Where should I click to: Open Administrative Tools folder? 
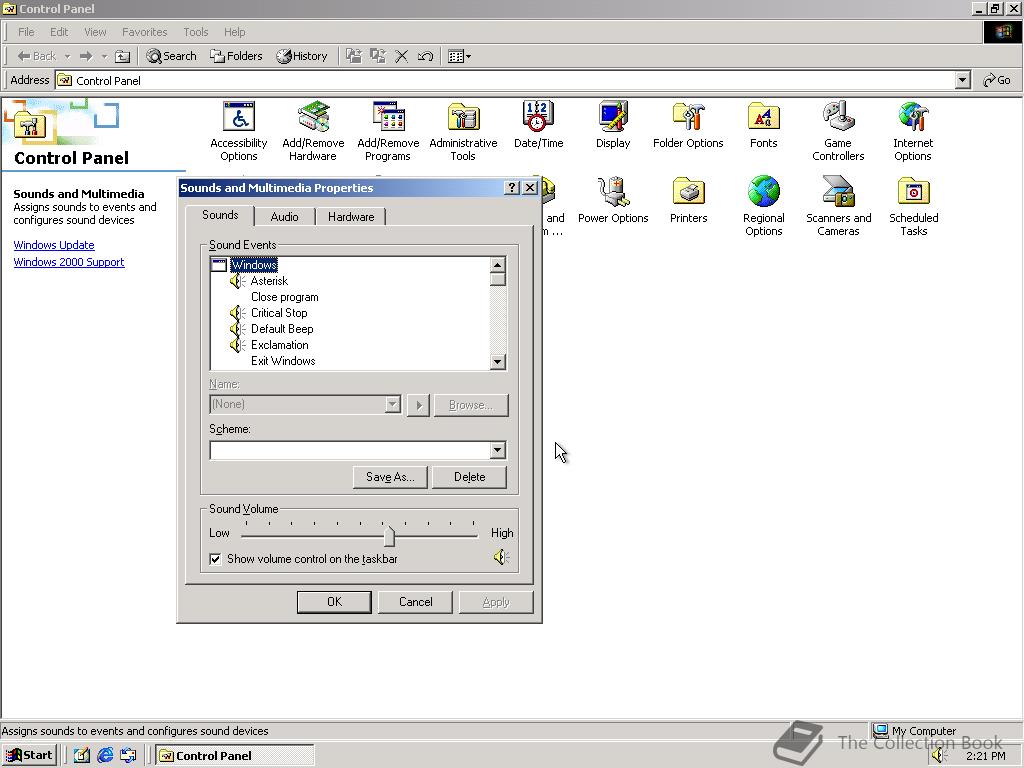click(463, 131)
